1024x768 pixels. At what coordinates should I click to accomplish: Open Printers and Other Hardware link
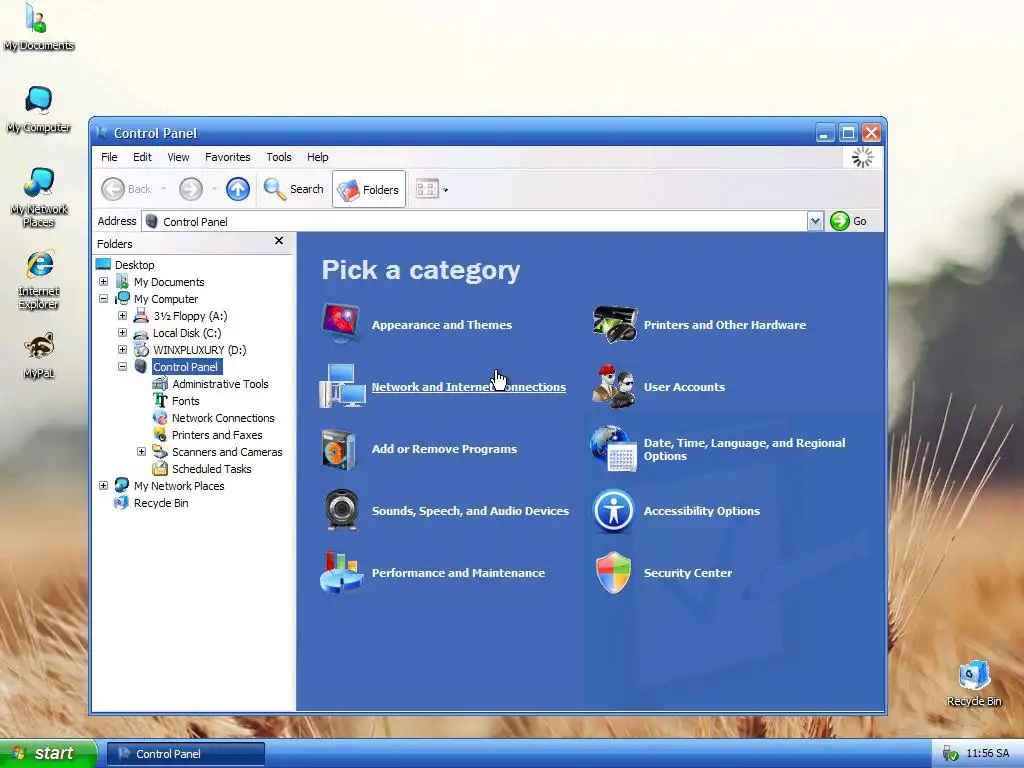[725, 325]
